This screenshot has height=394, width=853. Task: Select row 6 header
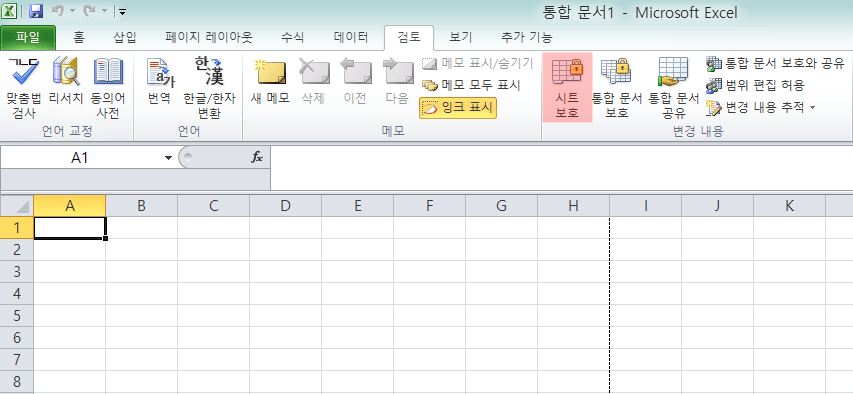(17, 338)
